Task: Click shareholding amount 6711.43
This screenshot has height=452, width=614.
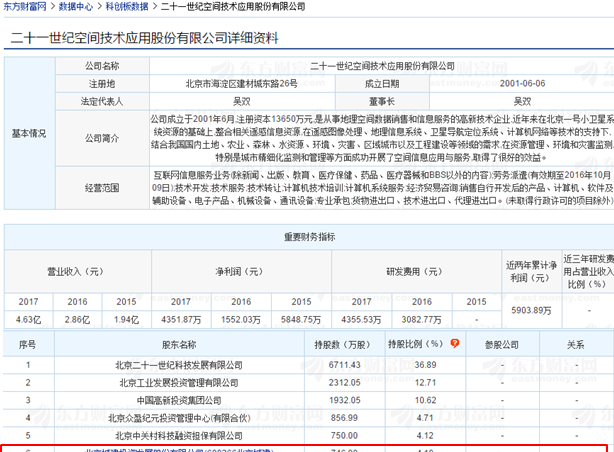Action: coord(345,365)
